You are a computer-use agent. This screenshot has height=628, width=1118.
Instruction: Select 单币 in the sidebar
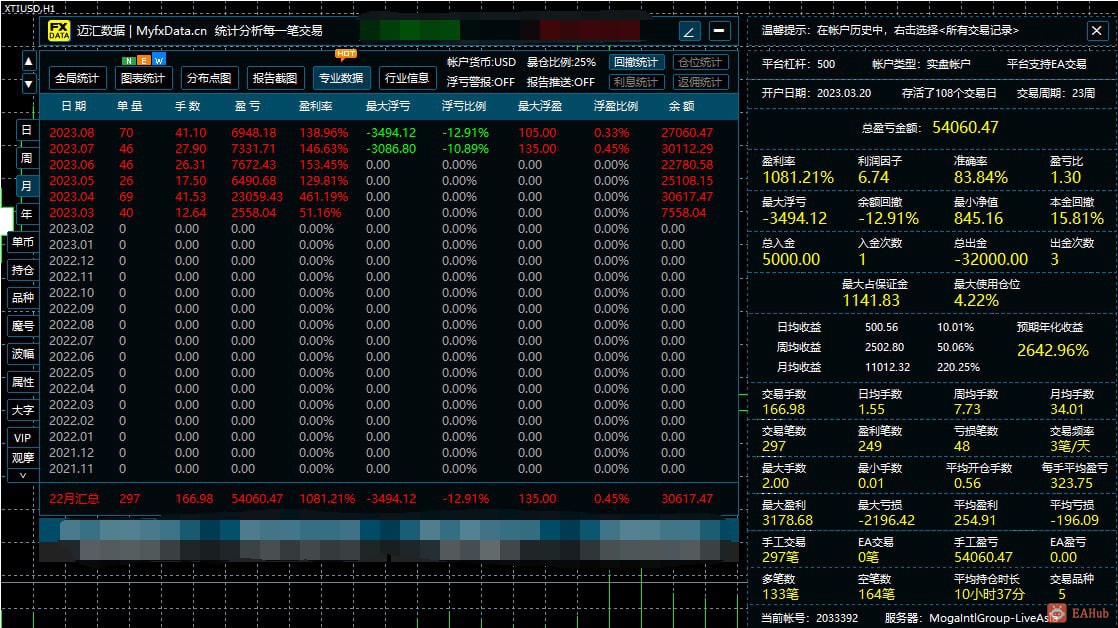[x=23, y=242]
